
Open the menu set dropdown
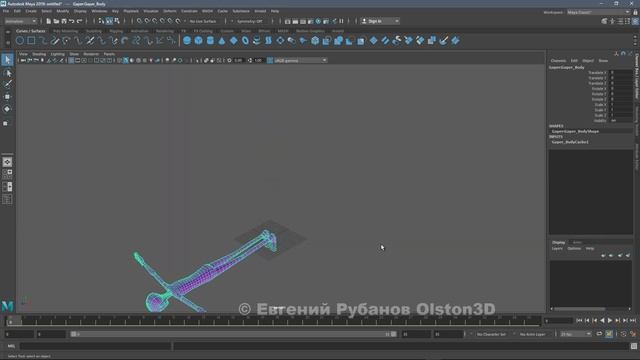point(20,21)
